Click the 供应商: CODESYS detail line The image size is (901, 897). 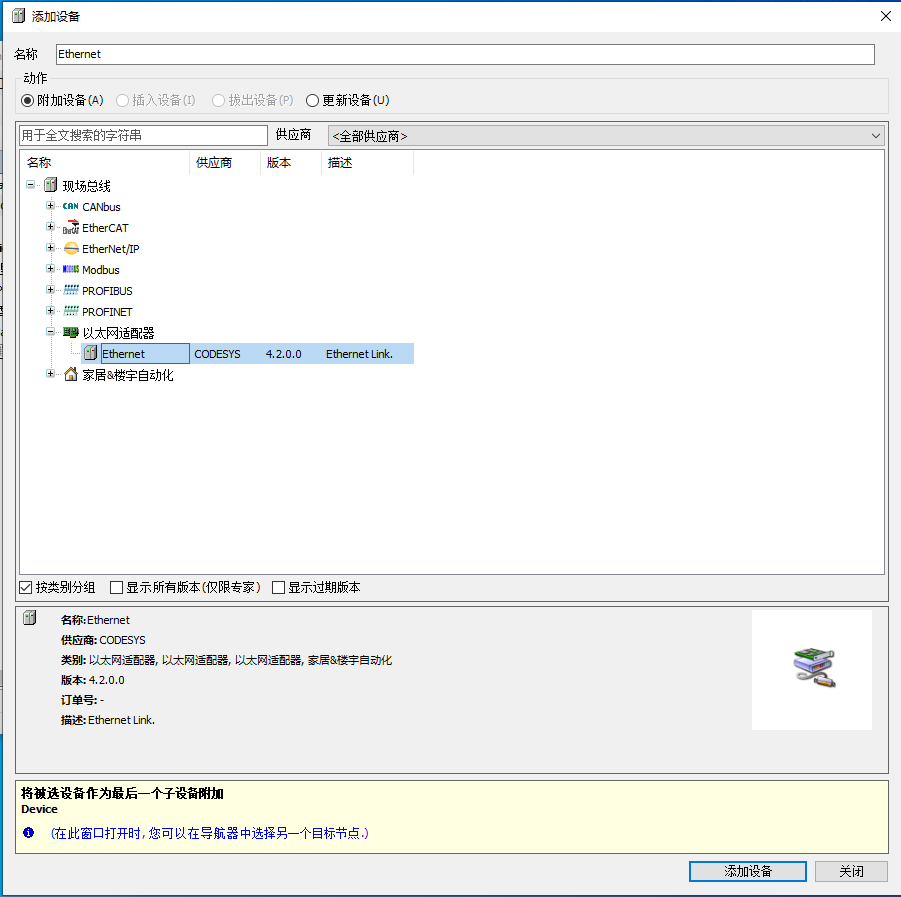(103, 640)
